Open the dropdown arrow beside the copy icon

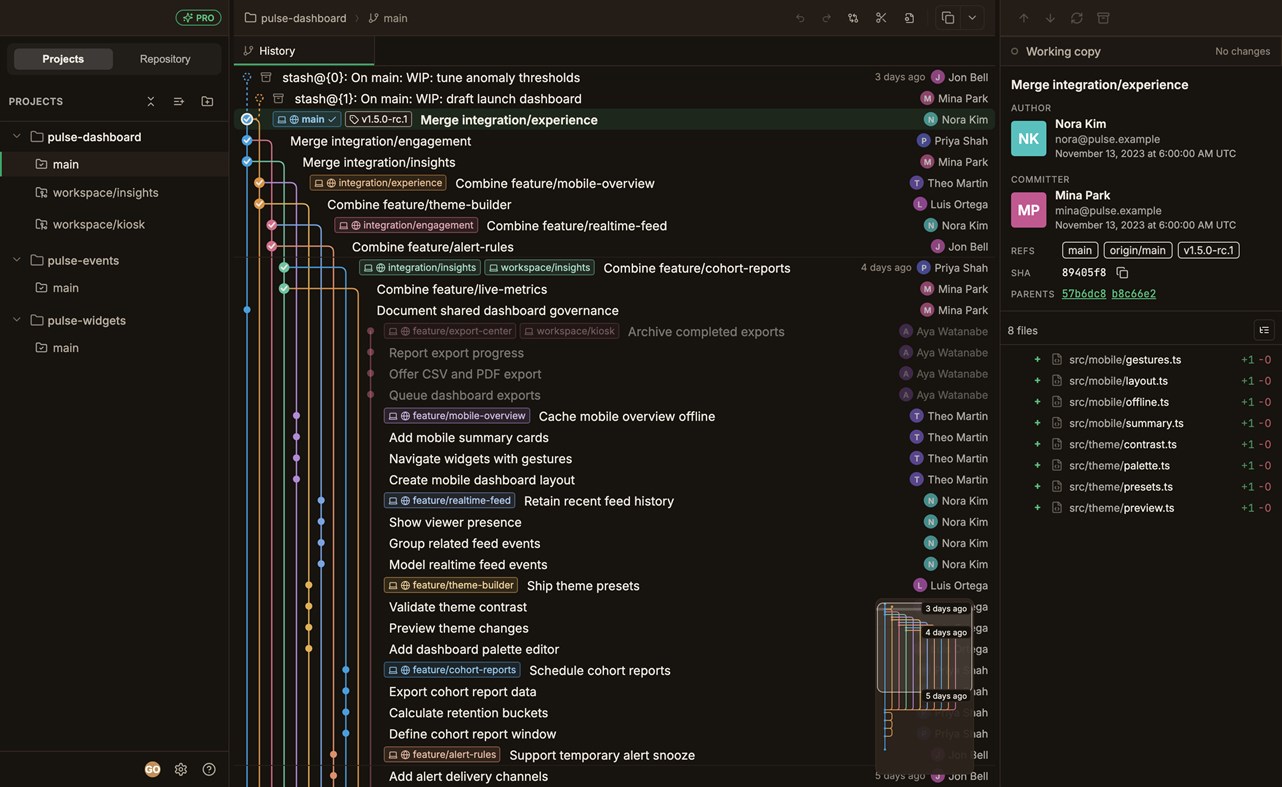click(x=972, y=18)
